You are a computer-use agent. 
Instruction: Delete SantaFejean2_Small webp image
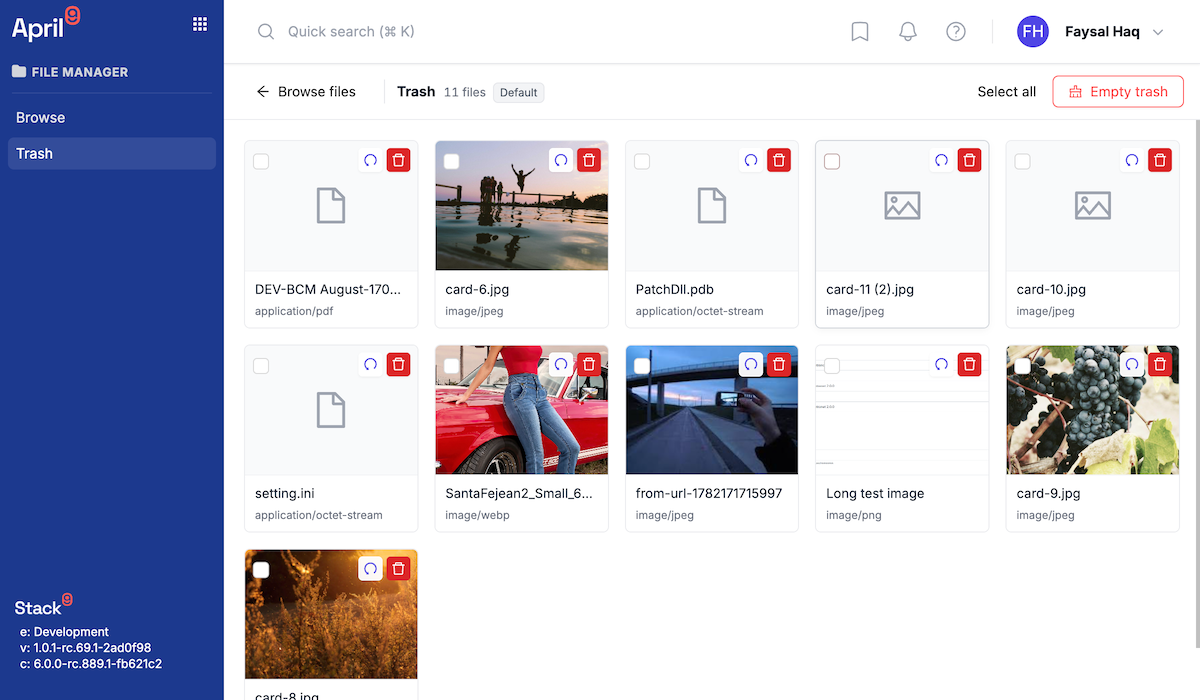tap(589, 364)
